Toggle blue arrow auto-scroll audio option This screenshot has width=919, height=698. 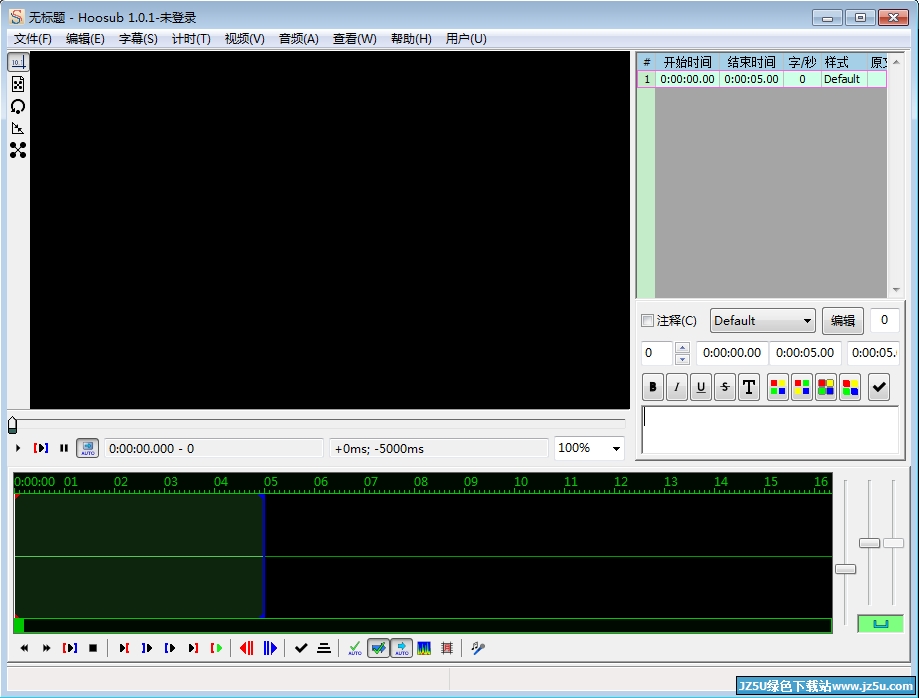(401, 648)
